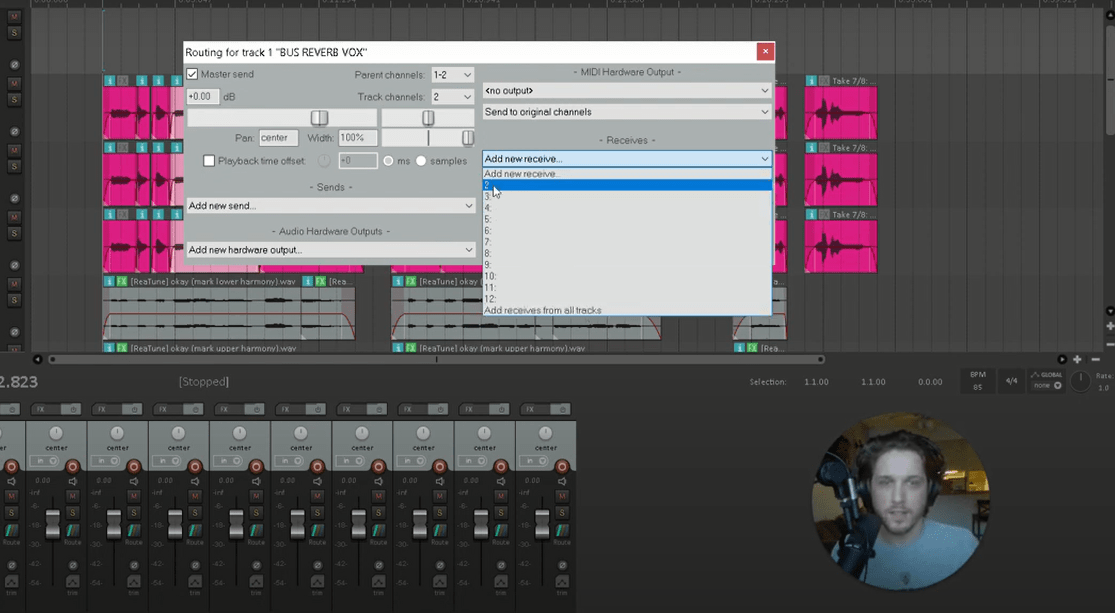Image resolution: width=1115 pixels, height=613 pixels.
Task: Select the ms radio button
Action: (388, 161)
